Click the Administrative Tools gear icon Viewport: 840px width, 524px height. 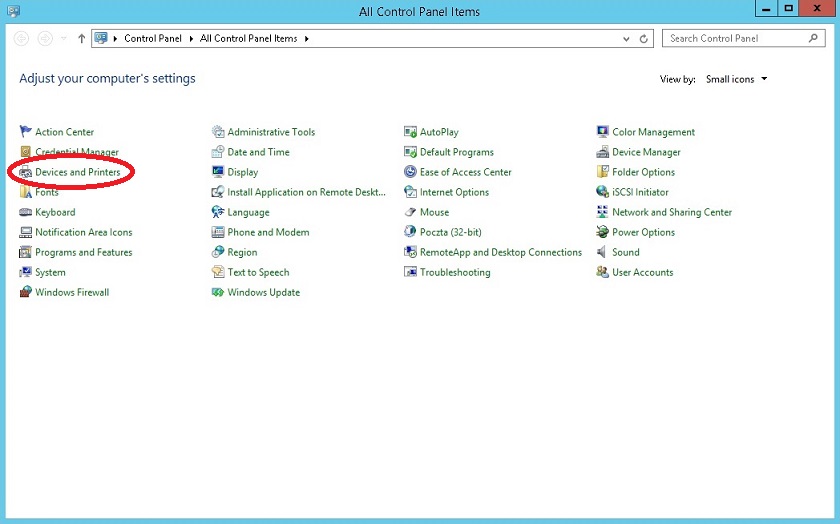(218, 131)
